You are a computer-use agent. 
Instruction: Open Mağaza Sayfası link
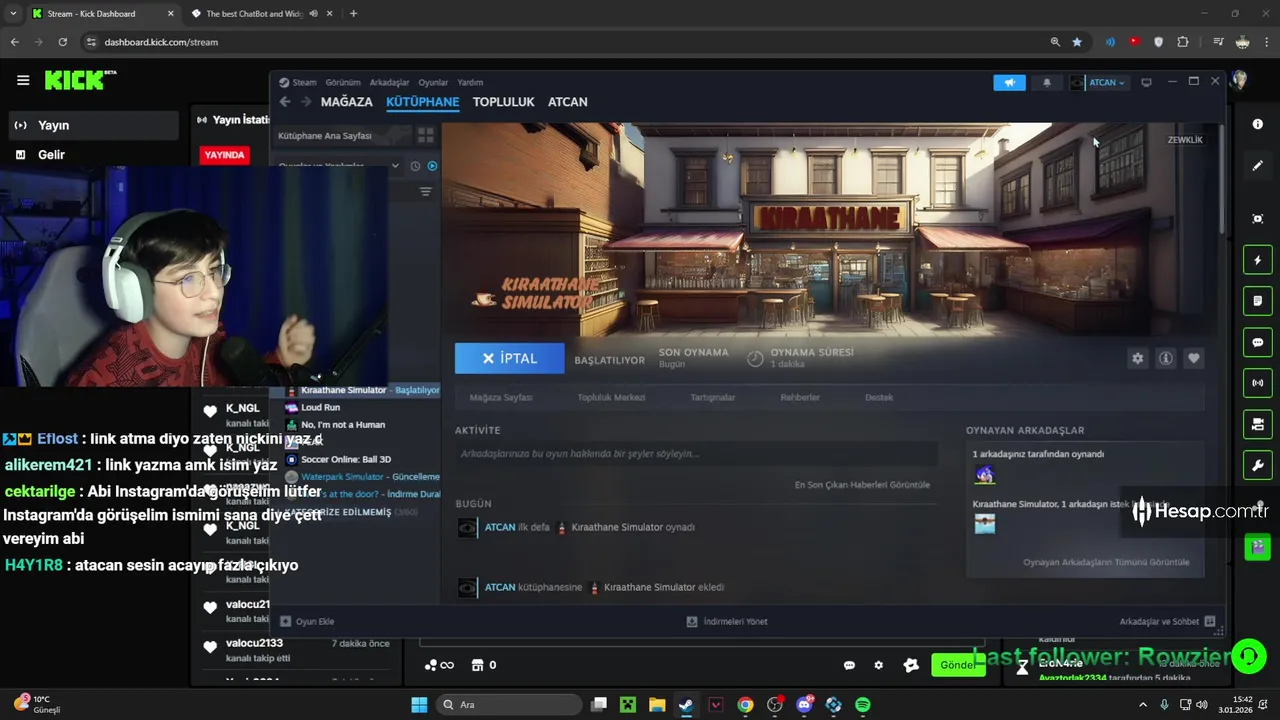[501, 397]
